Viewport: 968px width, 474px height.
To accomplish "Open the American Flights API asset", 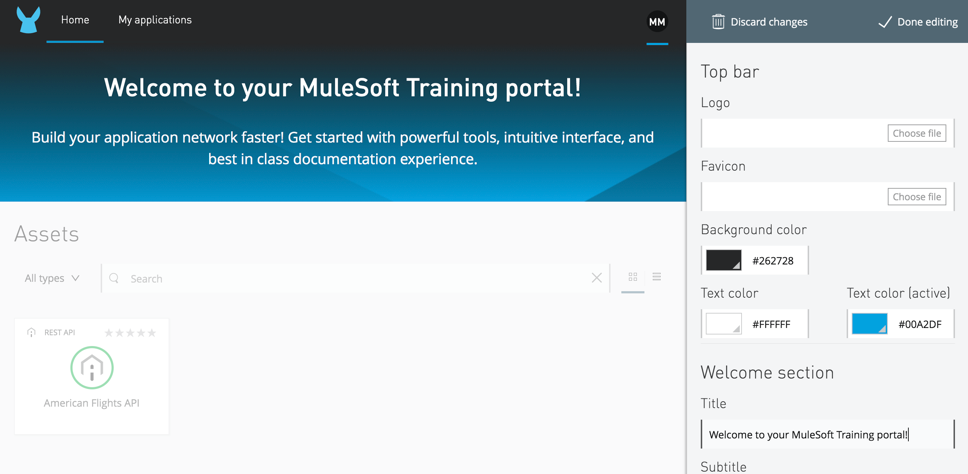I will [x=92, y=376].
